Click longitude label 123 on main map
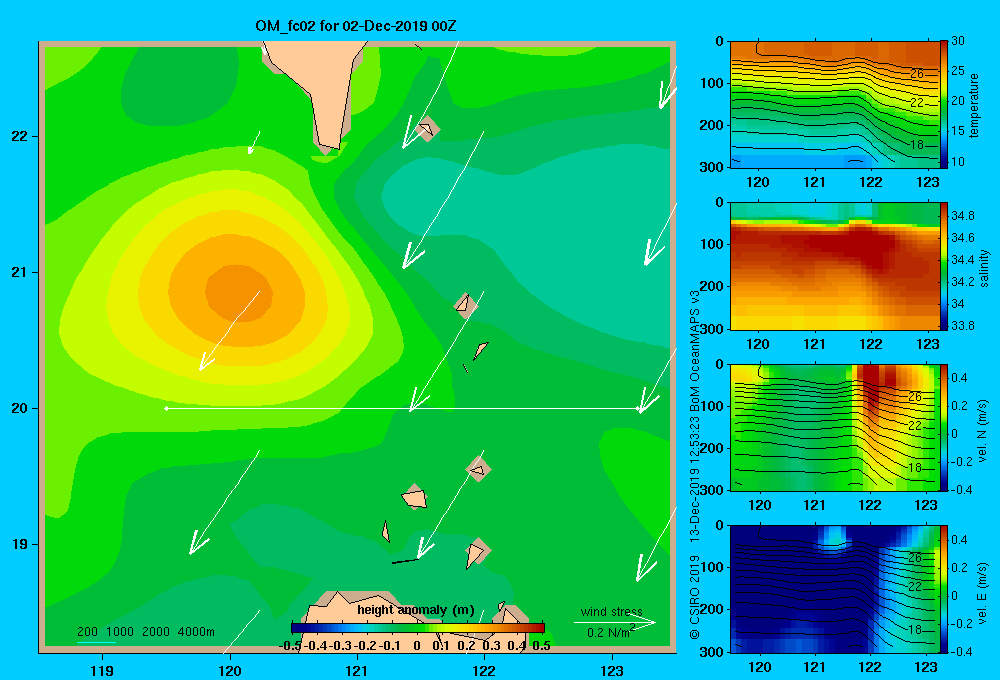Viewport: 1000px width, 680px height. [612, 670]
